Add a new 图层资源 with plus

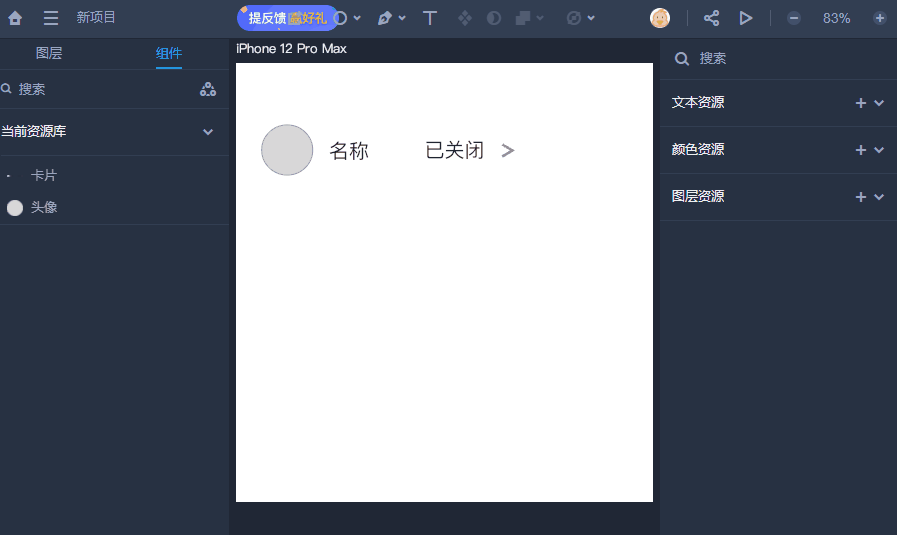(860, 197)
